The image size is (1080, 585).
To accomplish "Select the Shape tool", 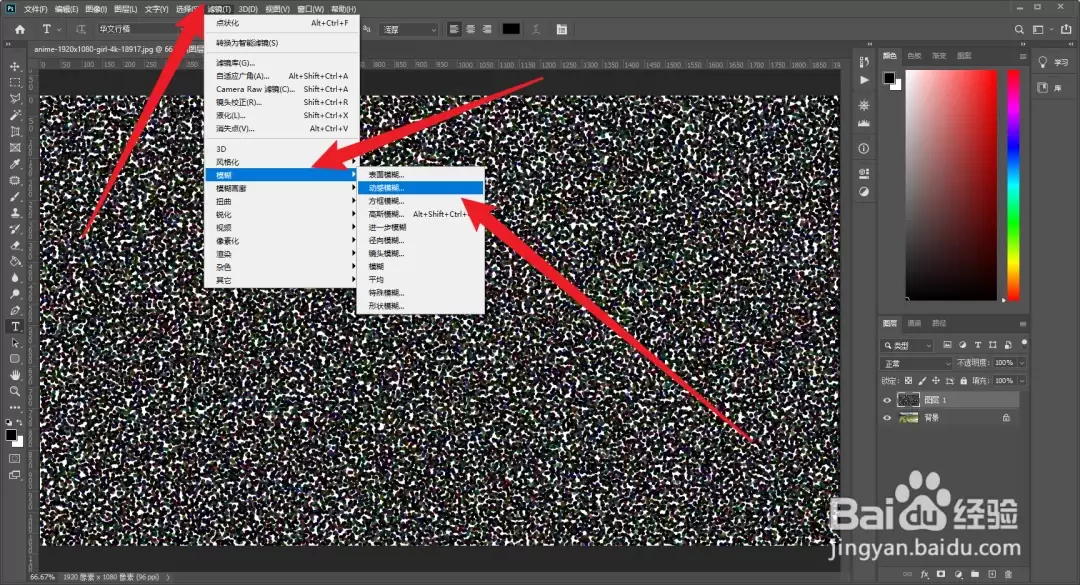I will [14, 359].
